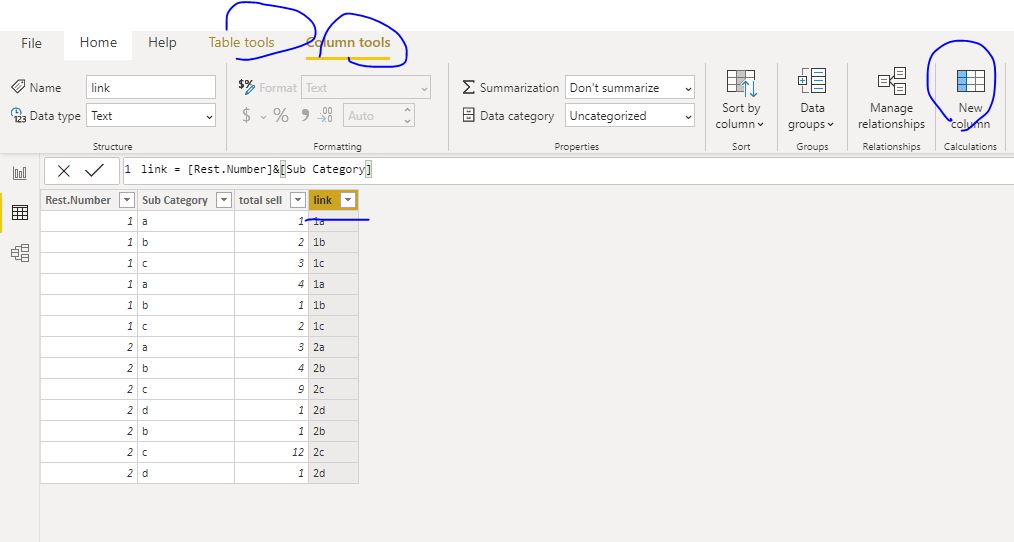Open the Data category dropdown

coord(630,116)
